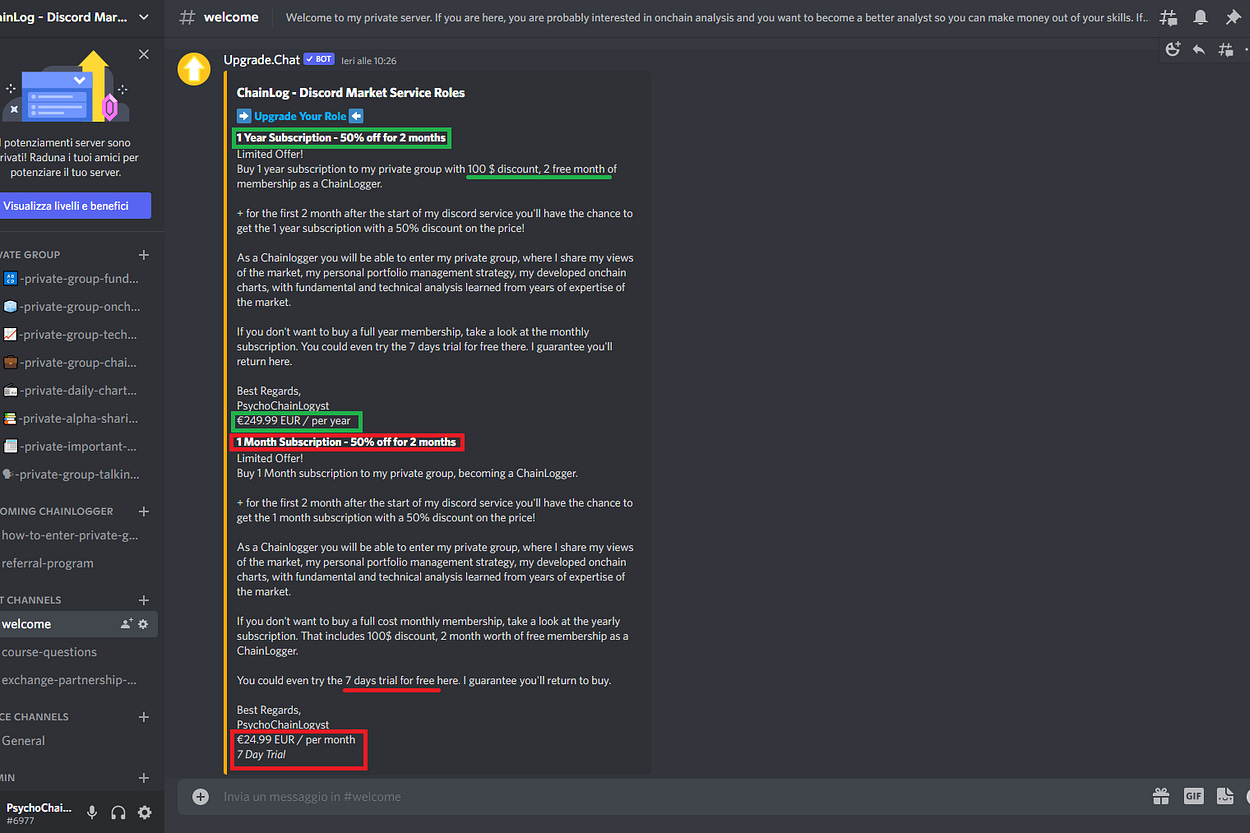Open the threads icon in channel header
The width and height of the screenshot is (1250, 833).
click(x=1169, y=17)
